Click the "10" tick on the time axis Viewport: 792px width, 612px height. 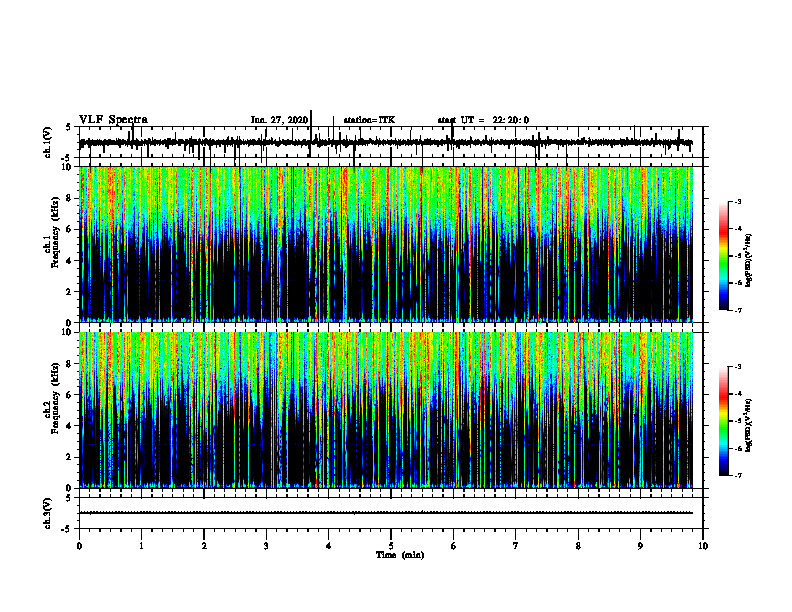pos(703,546)
